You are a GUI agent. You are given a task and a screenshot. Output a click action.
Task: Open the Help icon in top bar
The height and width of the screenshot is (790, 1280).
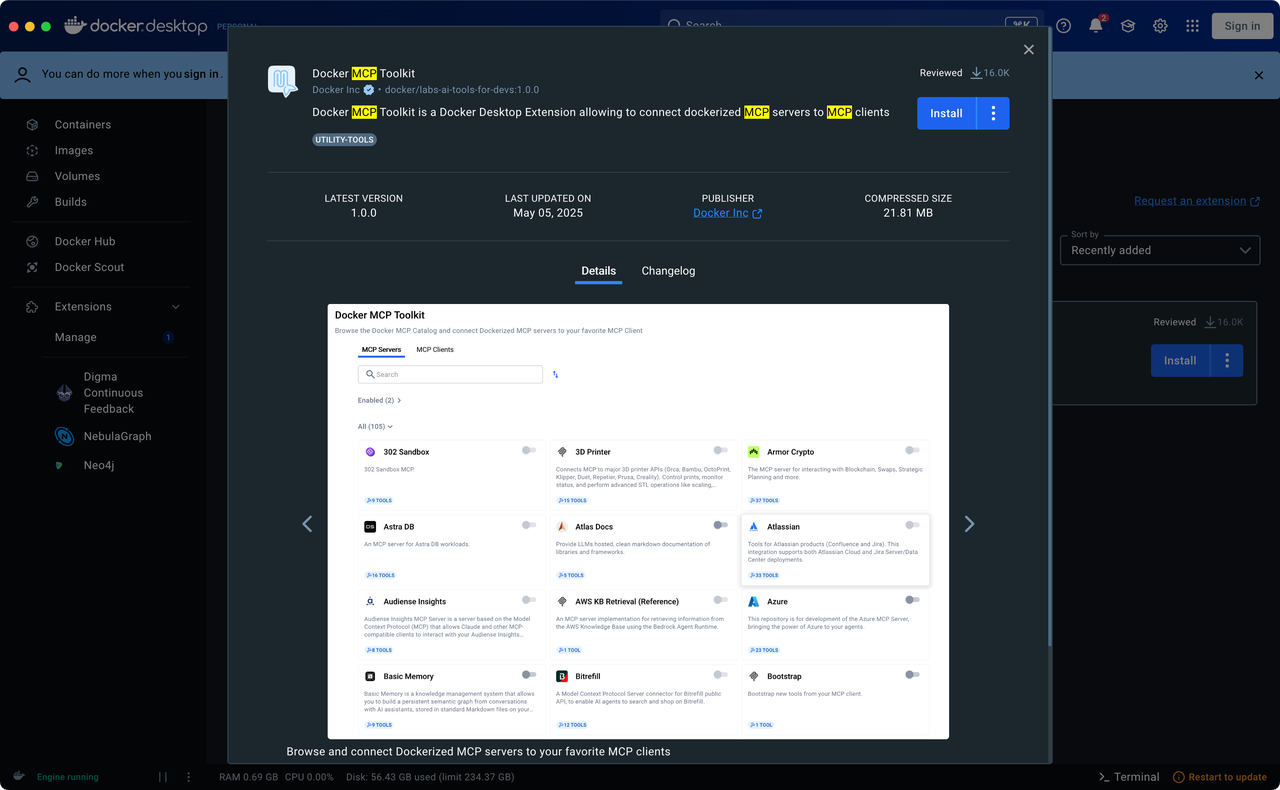(x=1064, y=26)
